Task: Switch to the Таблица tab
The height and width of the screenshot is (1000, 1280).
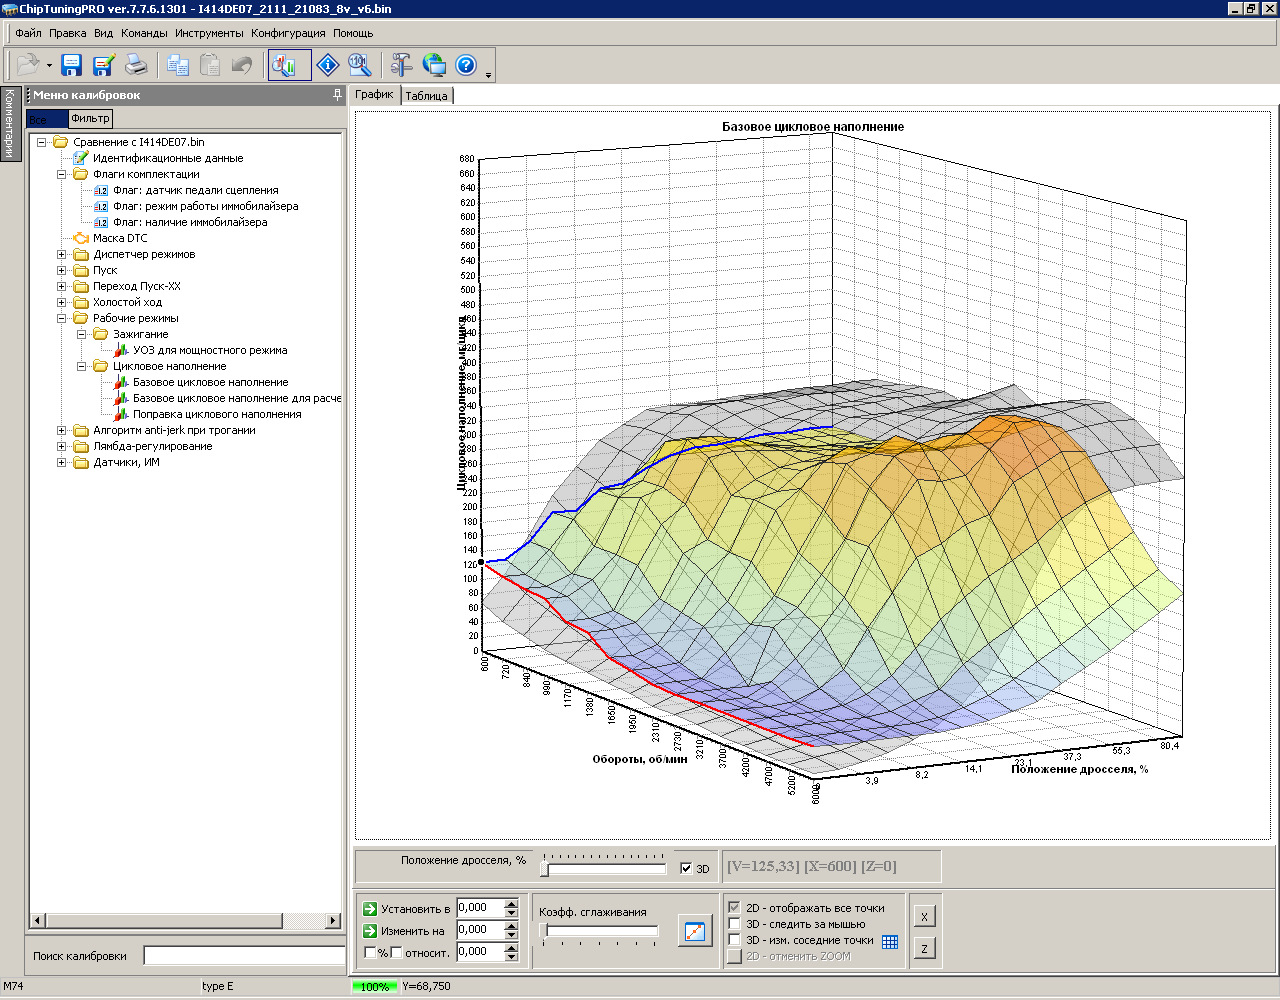Action: (426, 96)
